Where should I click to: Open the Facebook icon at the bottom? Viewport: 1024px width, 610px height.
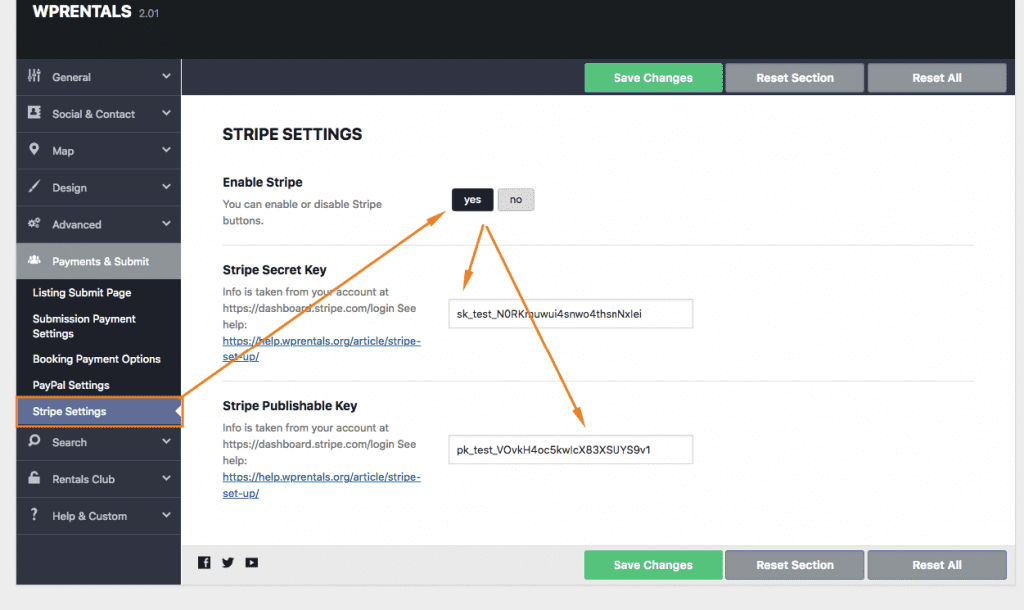click(204, 562)
